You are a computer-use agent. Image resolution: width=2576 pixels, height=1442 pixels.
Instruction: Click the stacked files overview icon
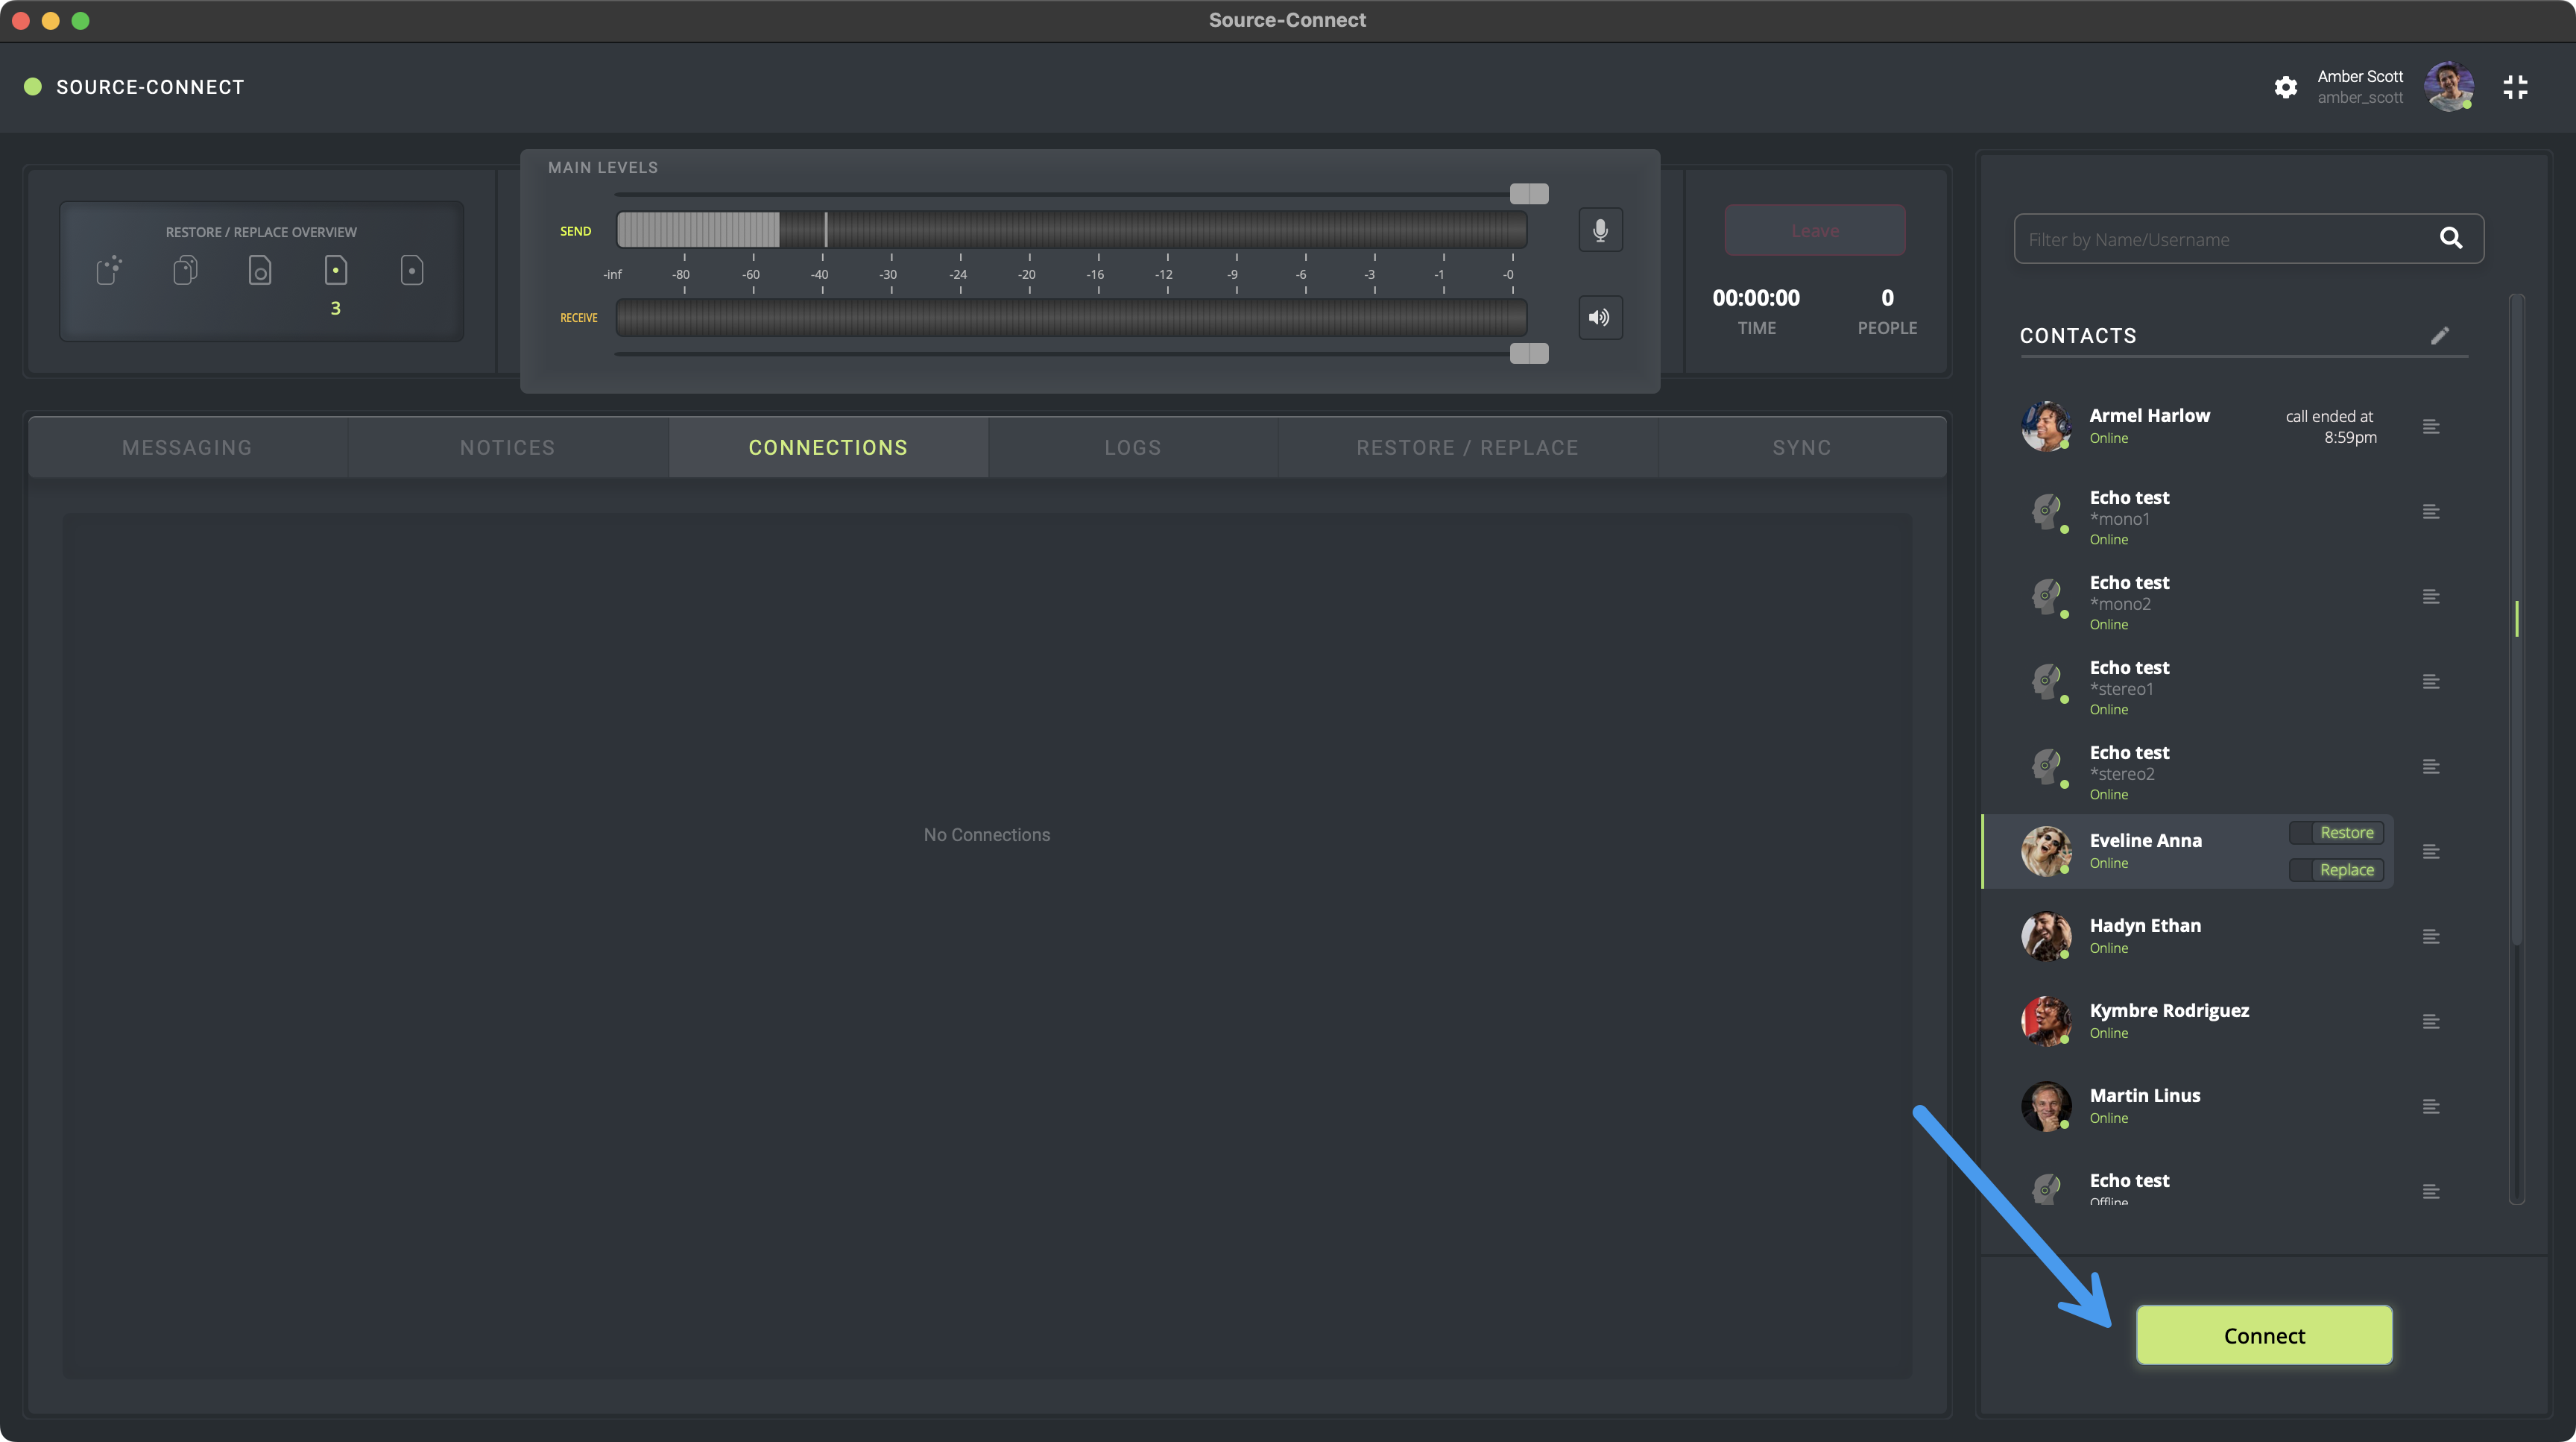[185, 270]
